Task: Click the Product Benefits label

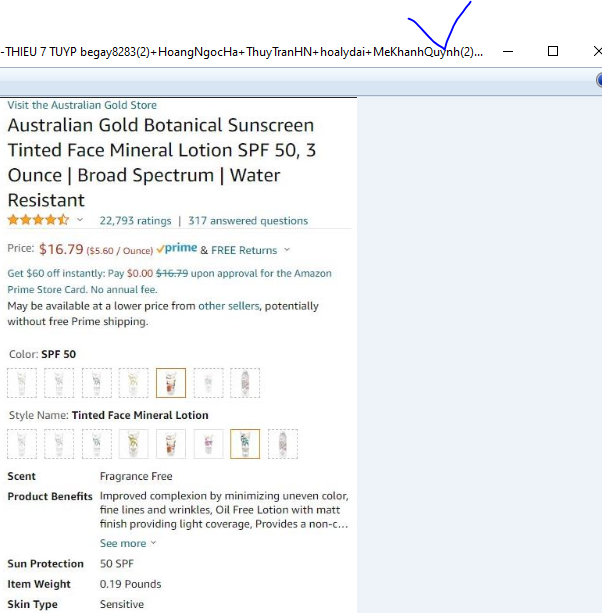Action: (50, 496)
